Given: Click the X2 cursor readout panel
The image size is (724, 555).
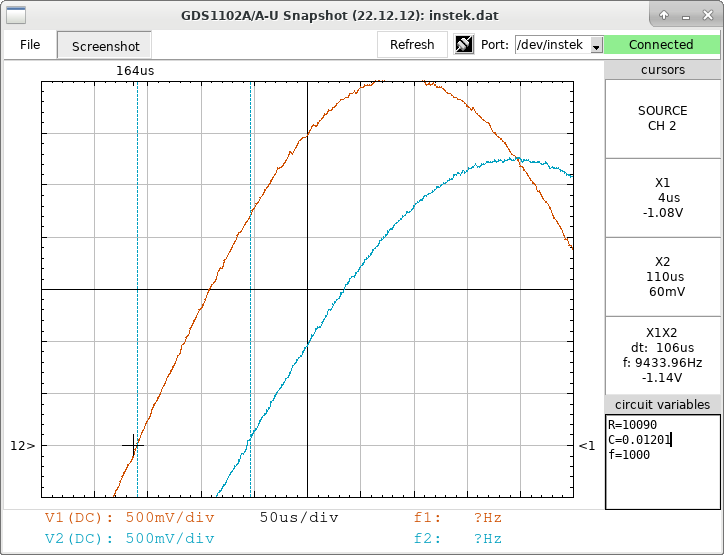Looking at the screenshot, I should coord(662,277).
